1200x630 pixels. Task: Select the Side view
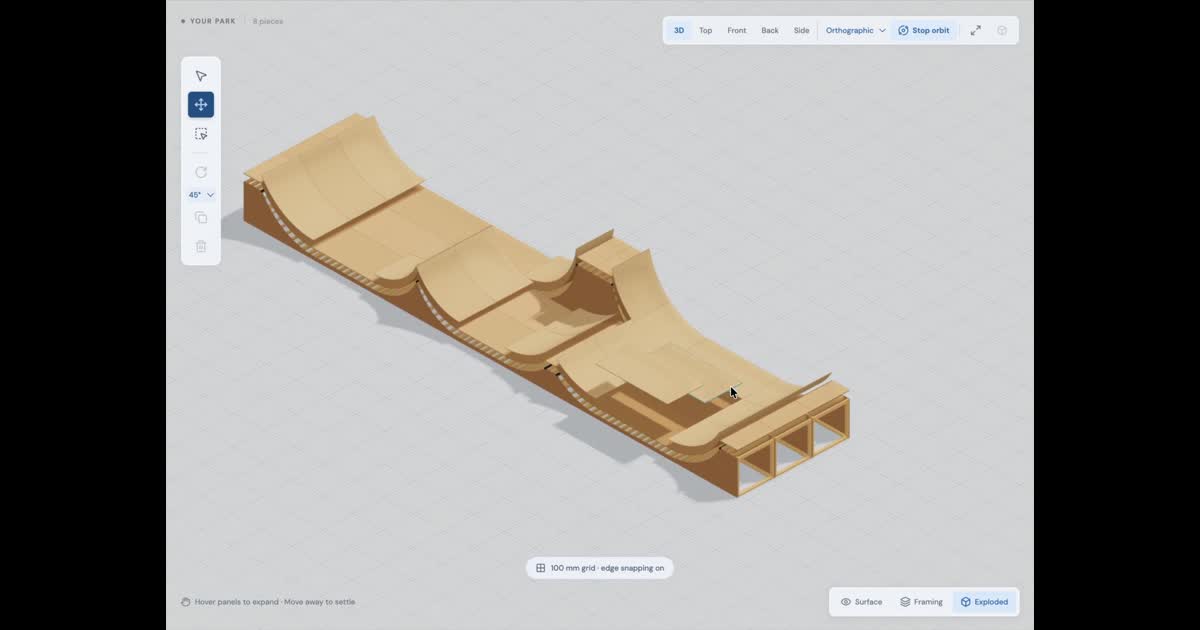802,31
